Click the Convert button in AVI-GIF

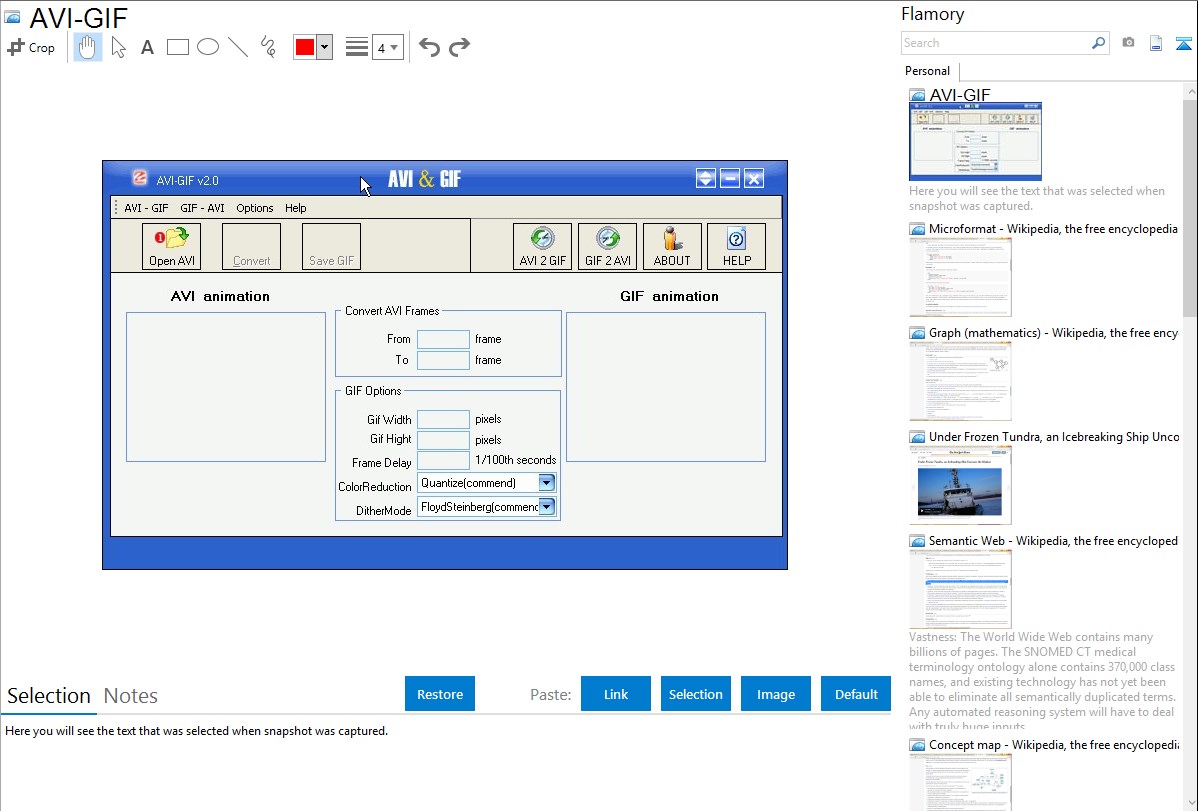point(251,246)
